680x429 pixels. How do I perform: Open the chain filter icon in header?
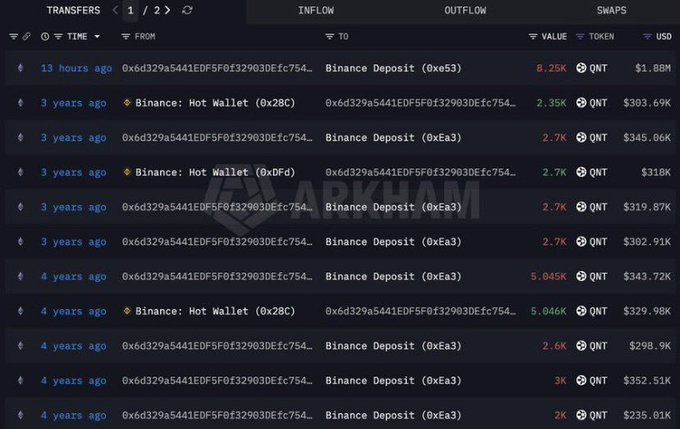(x=13, y=36)
